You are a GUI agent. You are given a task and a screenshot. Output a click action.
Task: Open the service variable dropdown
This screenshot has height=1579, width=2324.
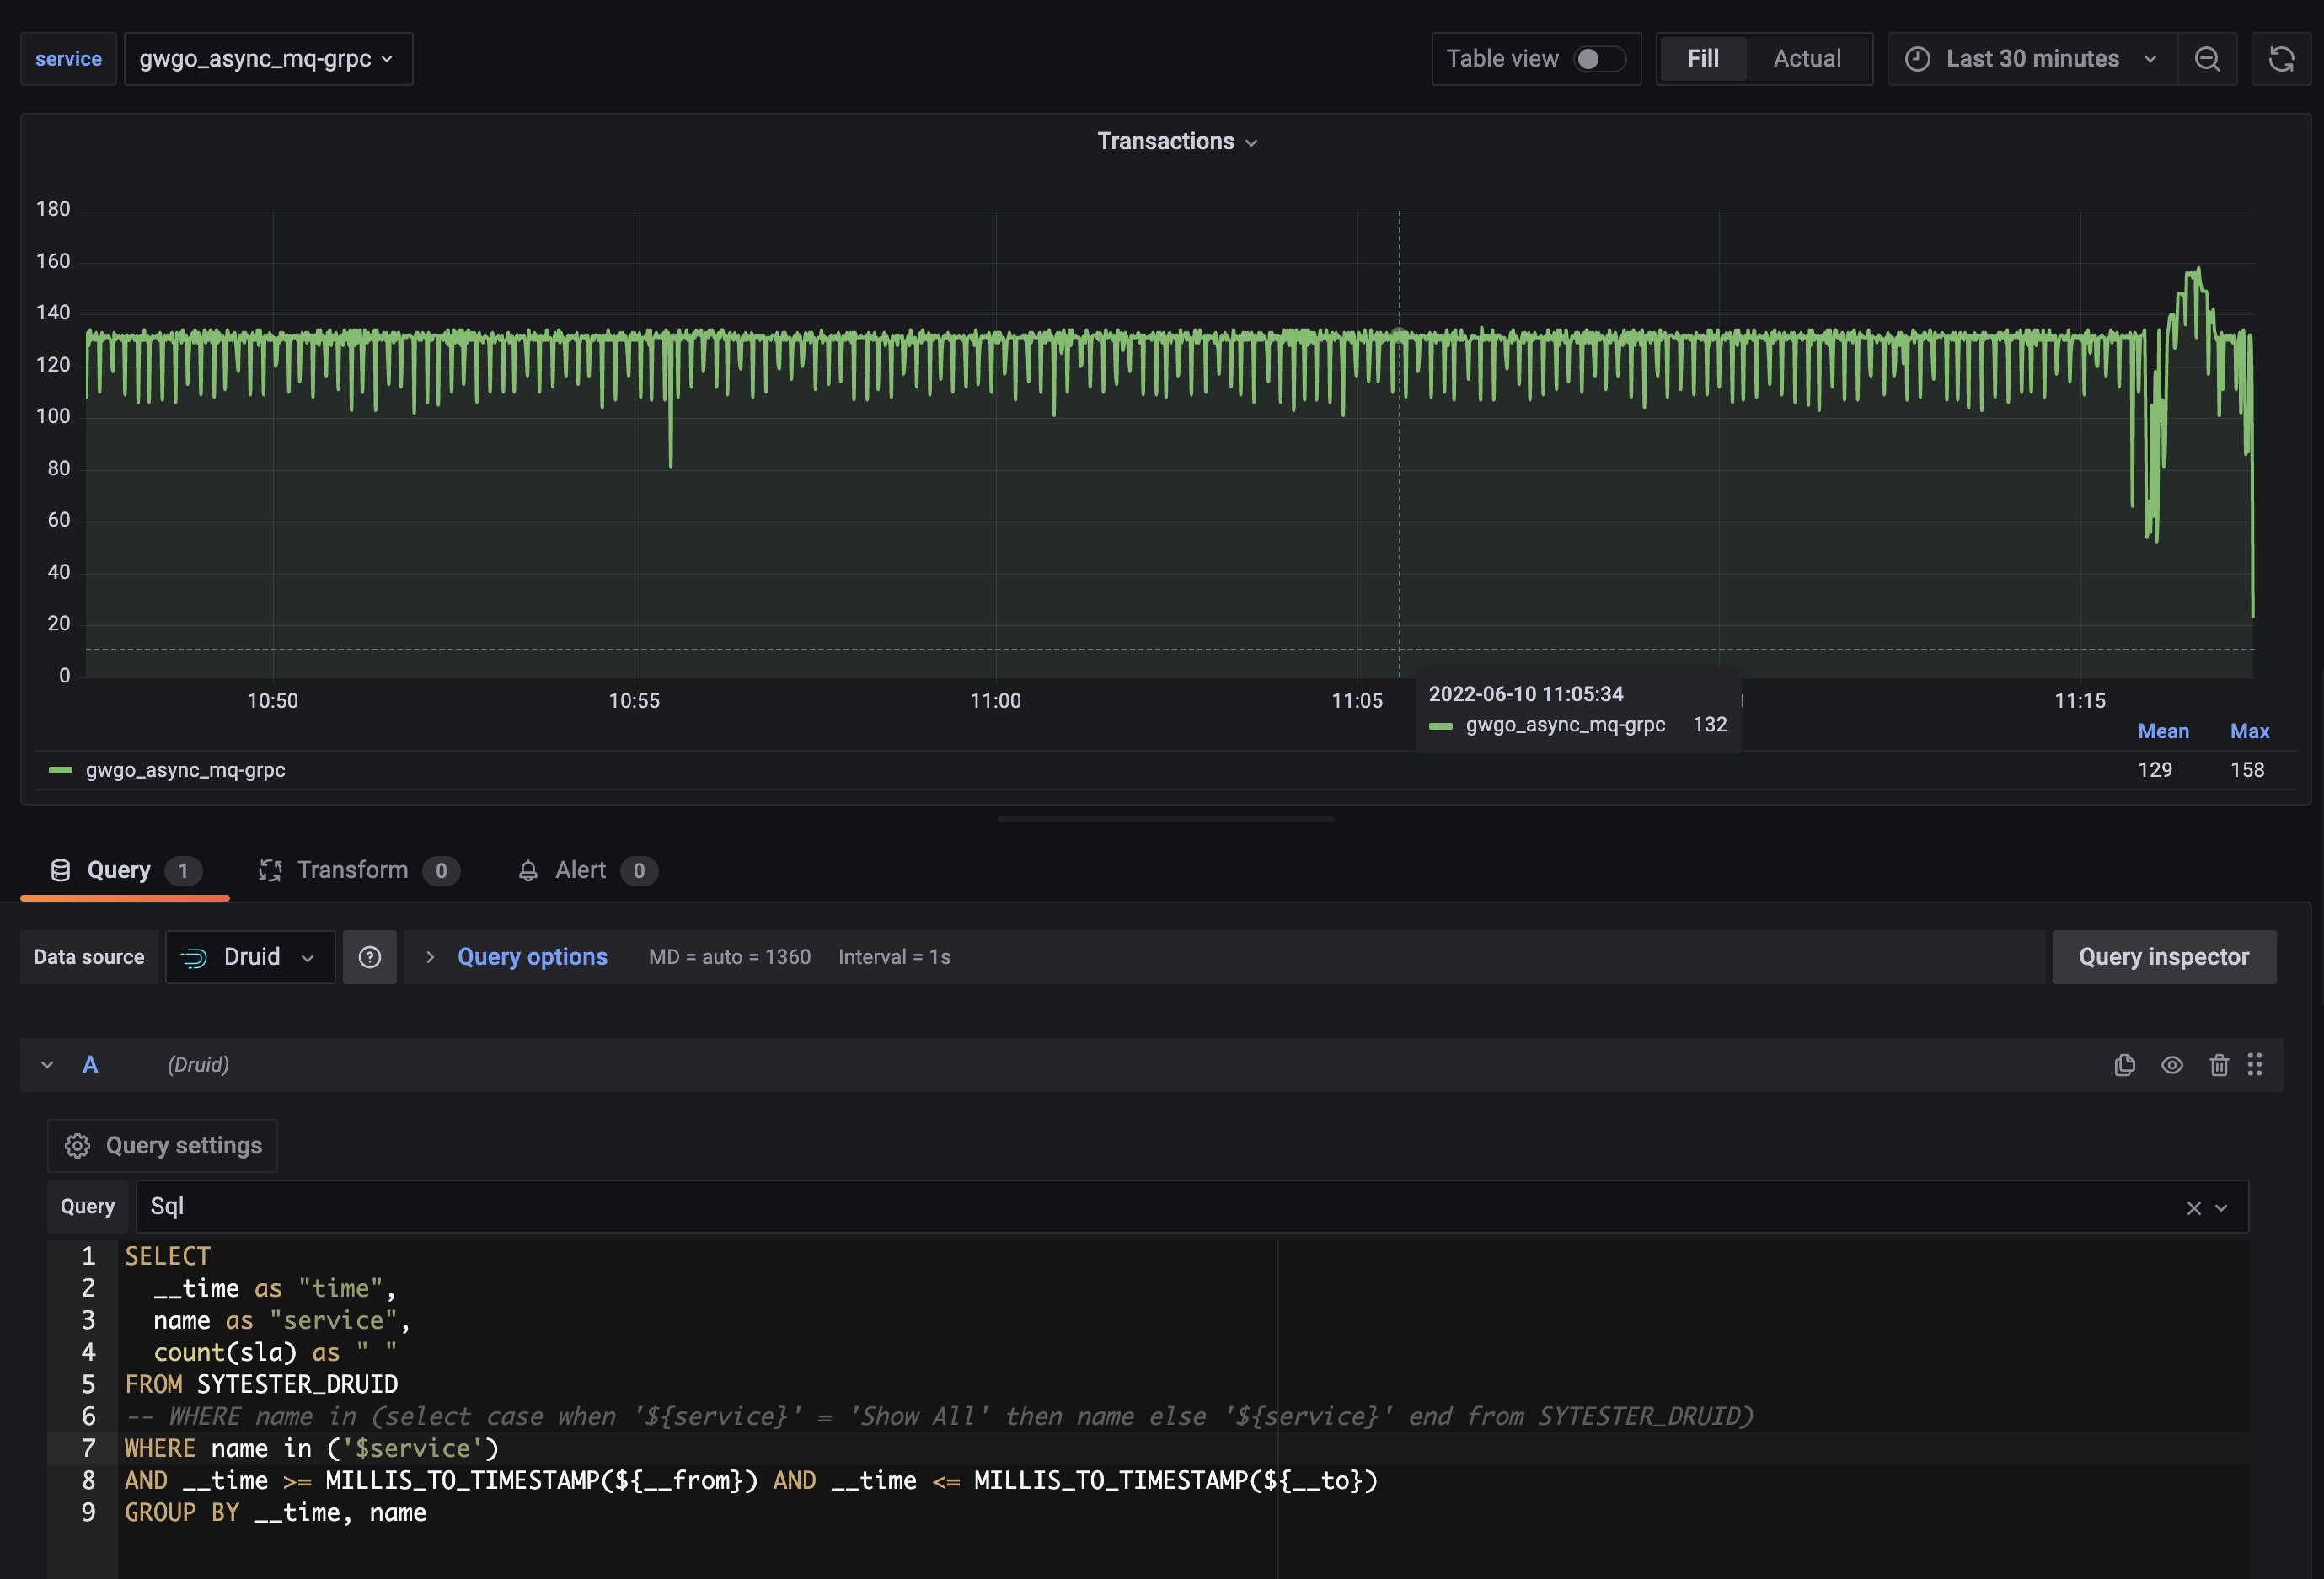click(267, 59)
